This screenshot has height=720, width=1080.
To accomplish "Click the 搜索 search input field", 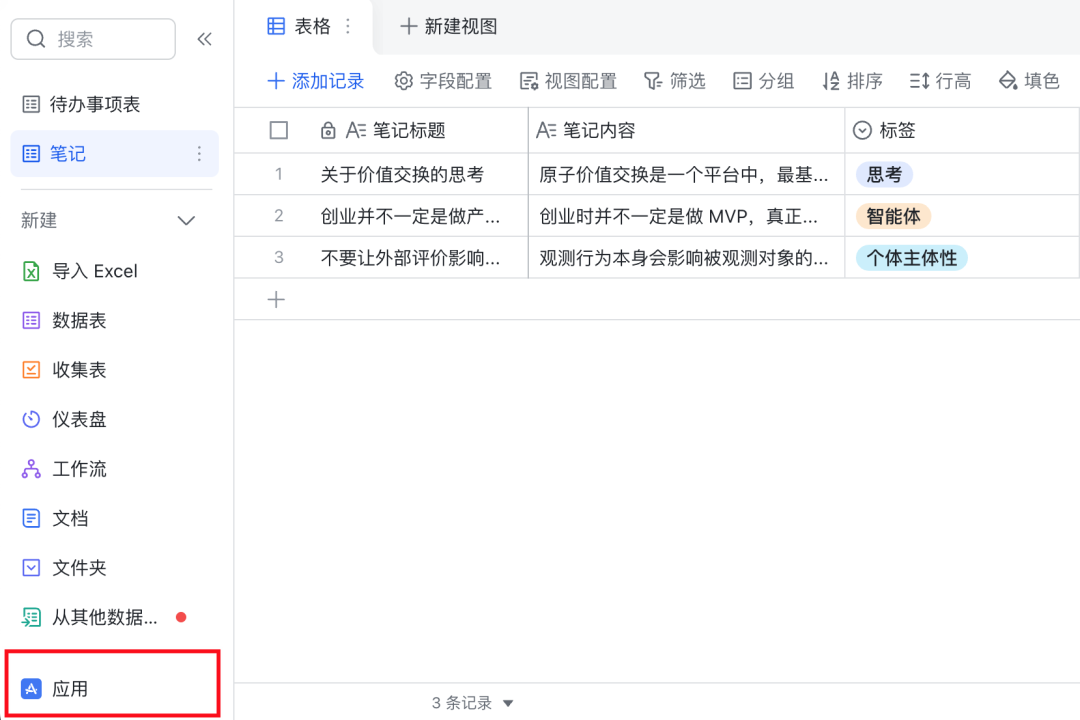I will coord(93,39).
